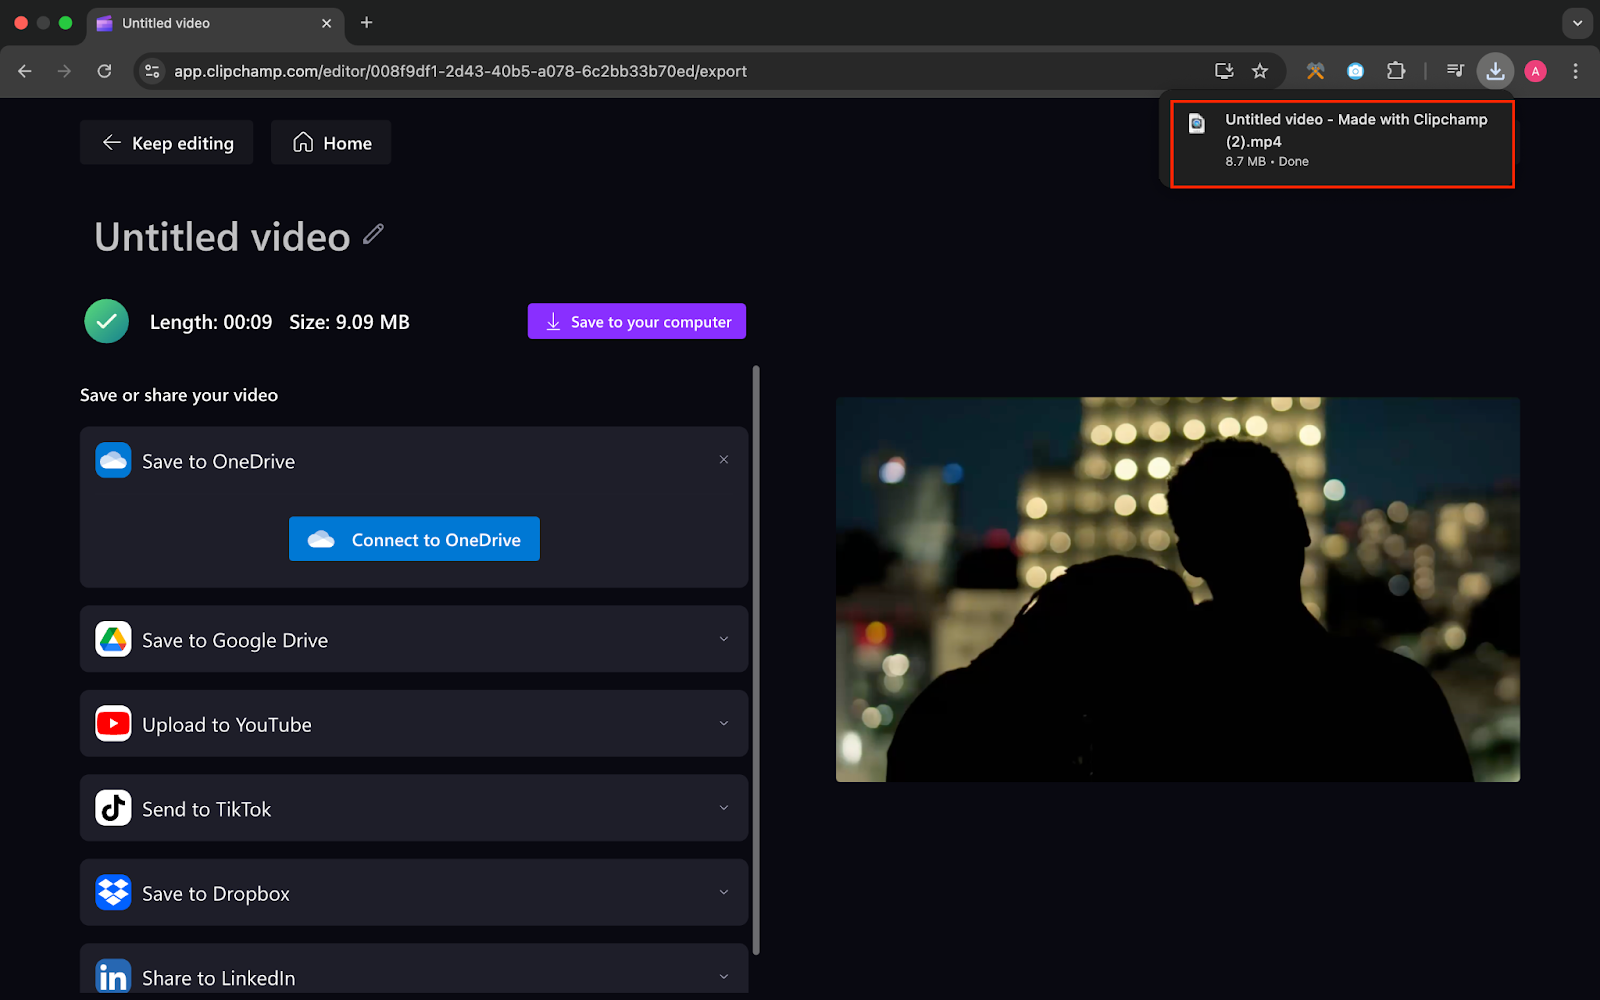Click Save to your computer button
This screenshot has width=1600, height=1000.
click(x=637, y=322)
